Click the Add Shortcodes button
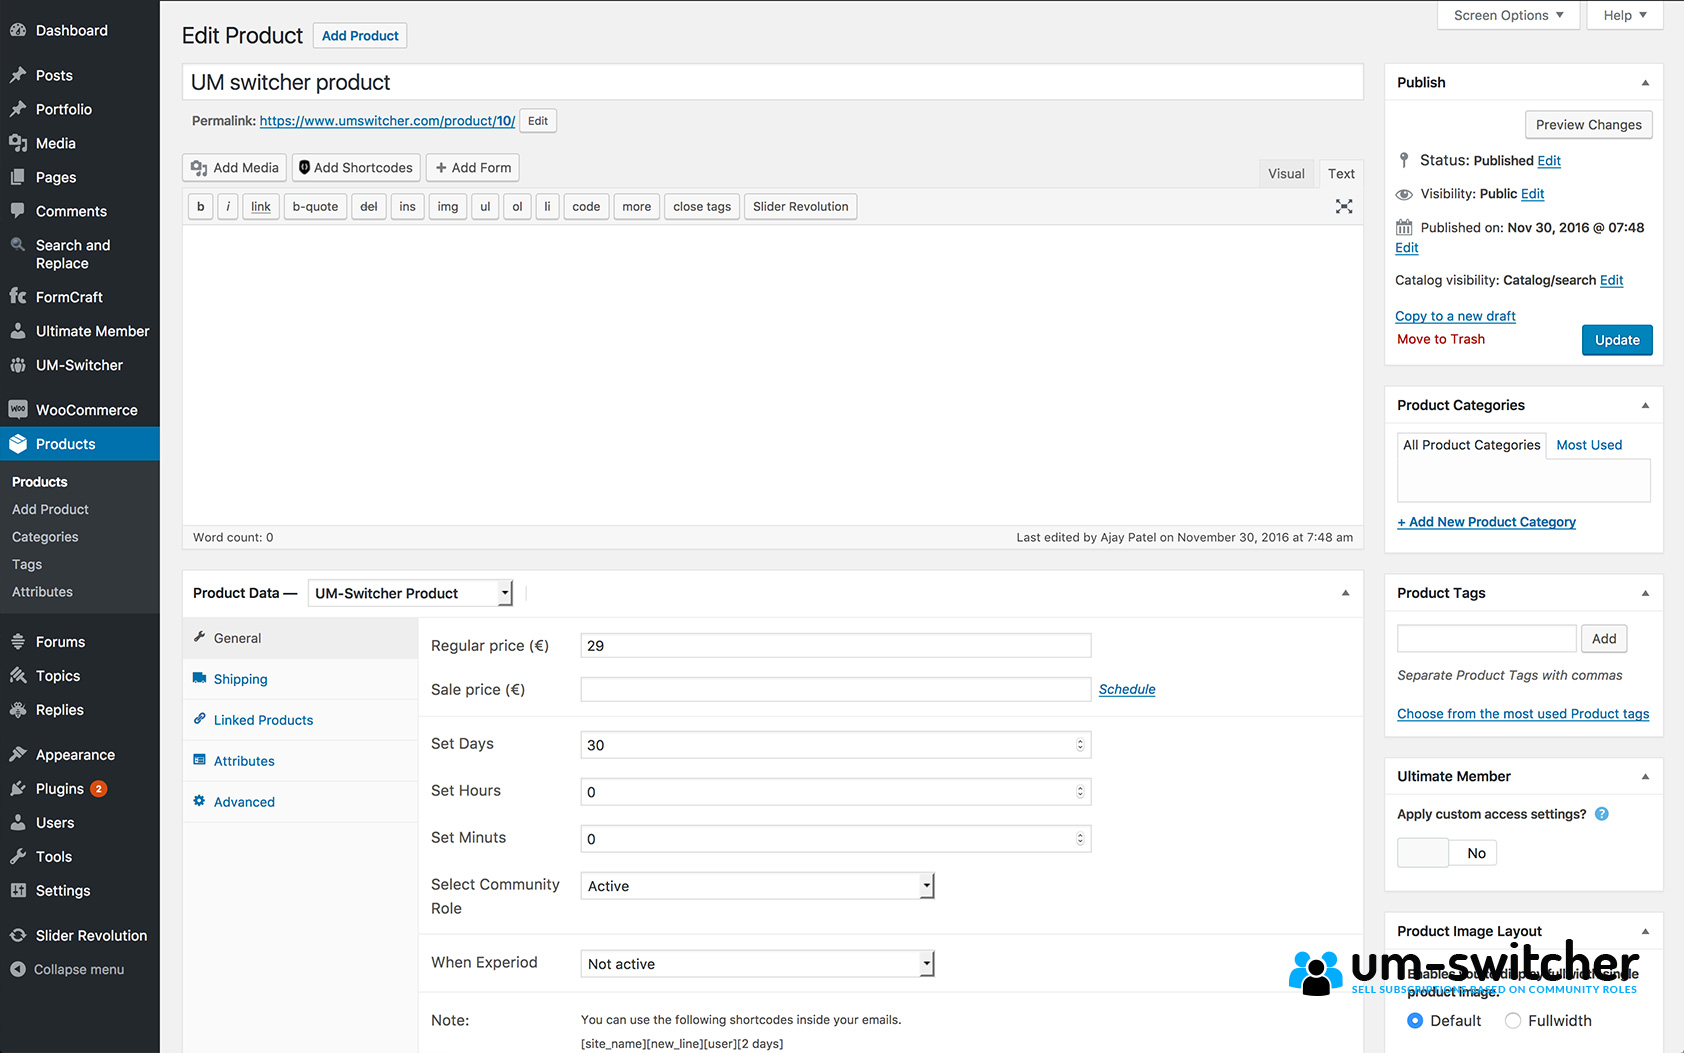Screen dimensions: 1684x1053 tap(356, 168)
